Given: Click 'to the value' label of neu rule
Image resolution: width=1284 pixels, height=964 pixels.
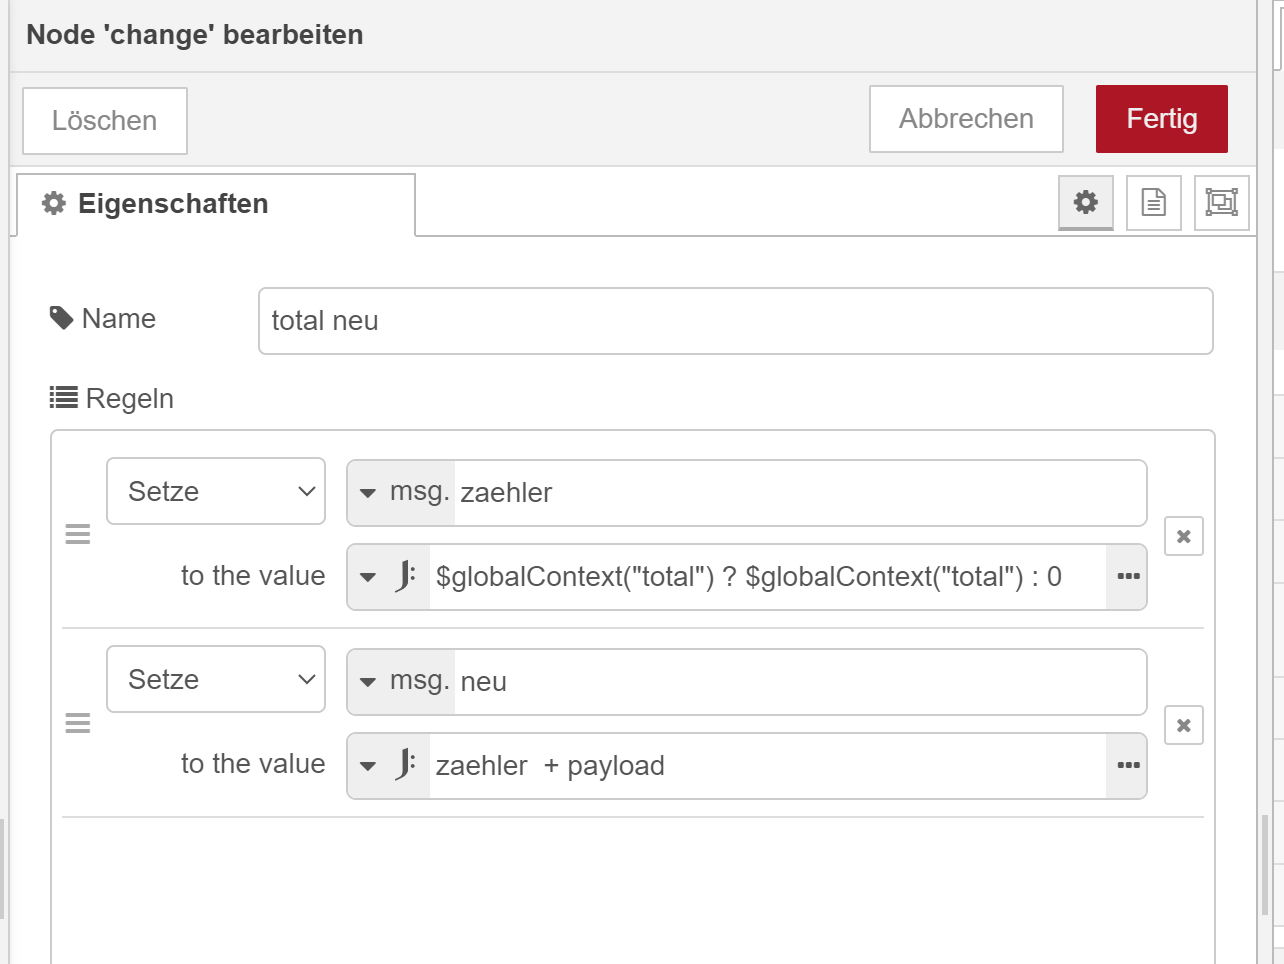Looking at the screenshot, I should pos(253,764).
